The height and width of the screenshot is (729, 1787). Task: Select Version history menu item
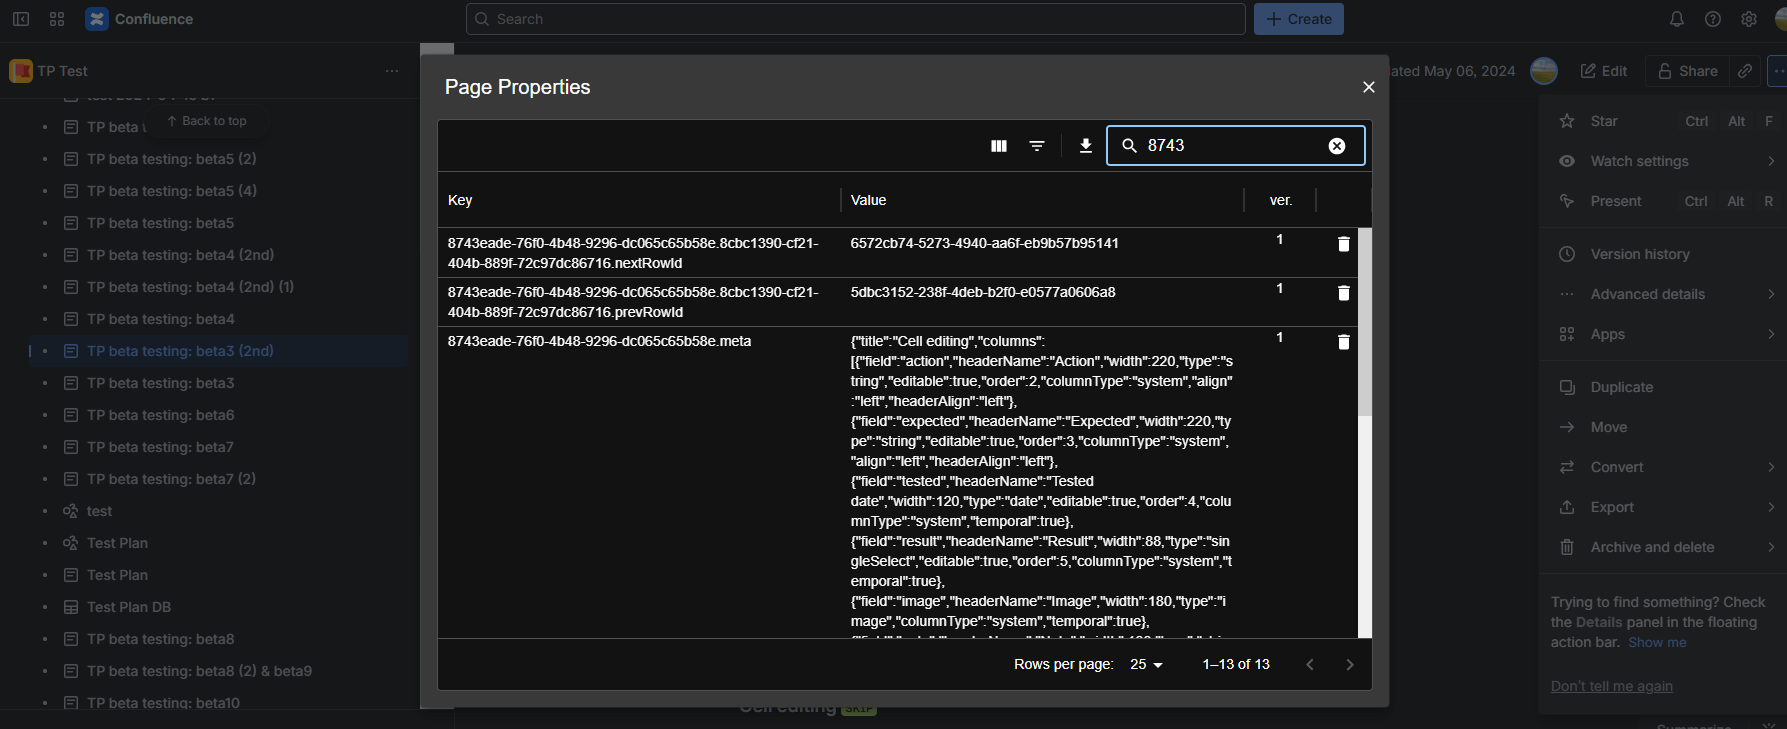pyautogui.click(x=1640, y=254)
